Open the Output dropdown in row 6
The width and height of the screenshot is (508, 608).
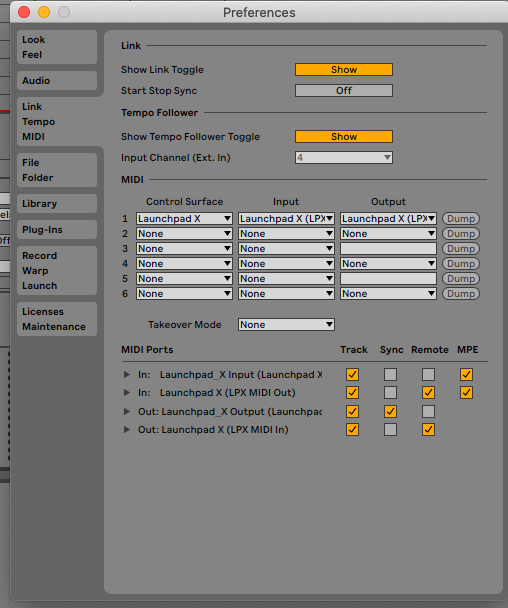(x=388, y=294)
